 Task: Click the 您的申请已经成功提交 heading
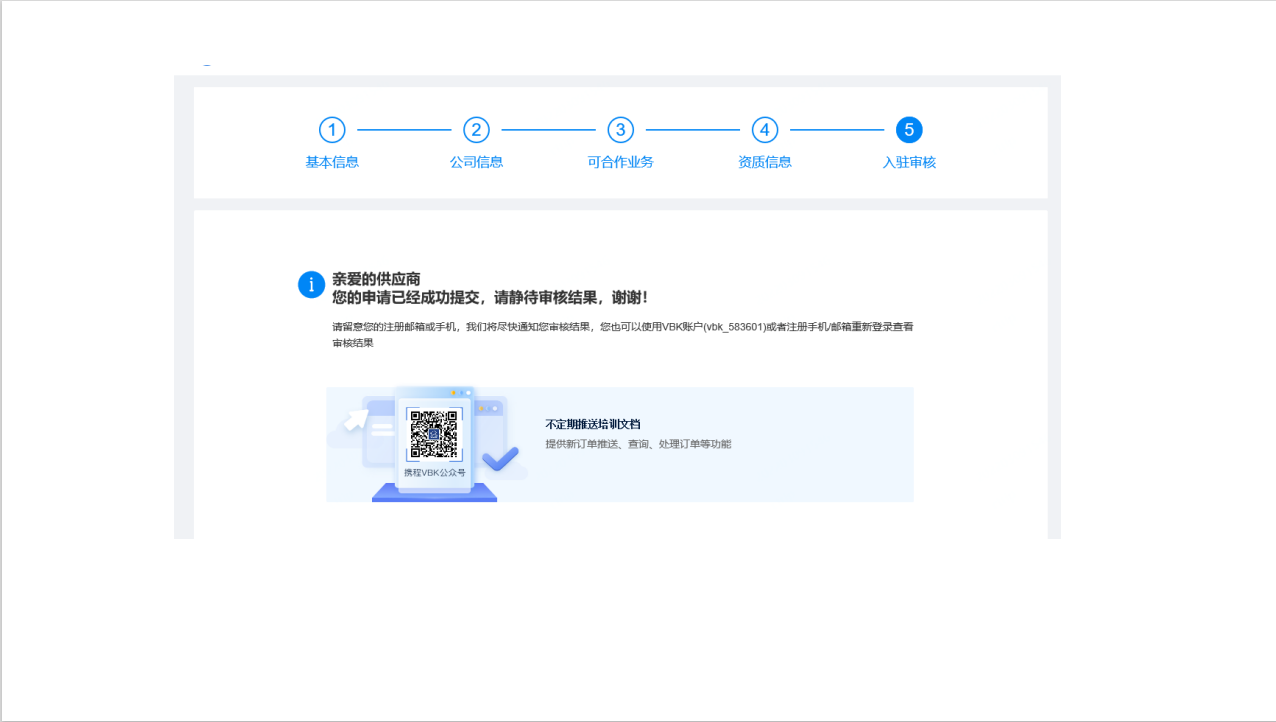490,298
